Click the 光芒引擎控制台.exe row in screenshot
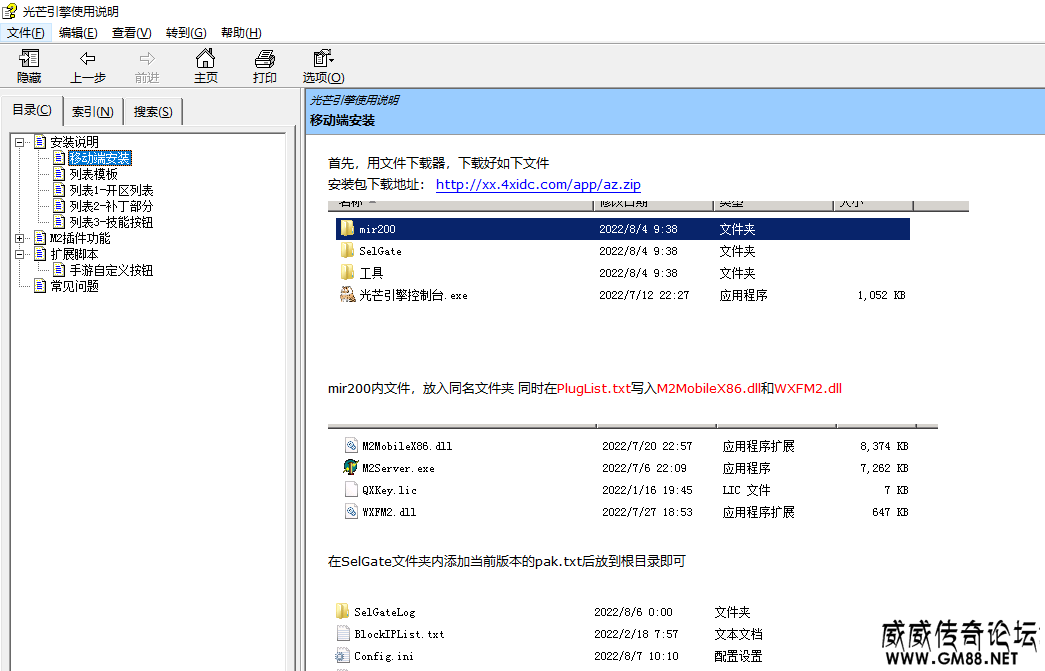The image size is (1045, 671). tap(623, 295)
